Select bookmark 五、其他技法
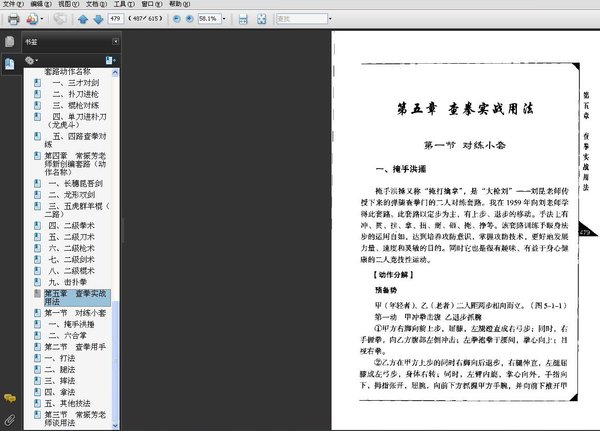Viewport: 600px width, 431px height. coord(68,403)
